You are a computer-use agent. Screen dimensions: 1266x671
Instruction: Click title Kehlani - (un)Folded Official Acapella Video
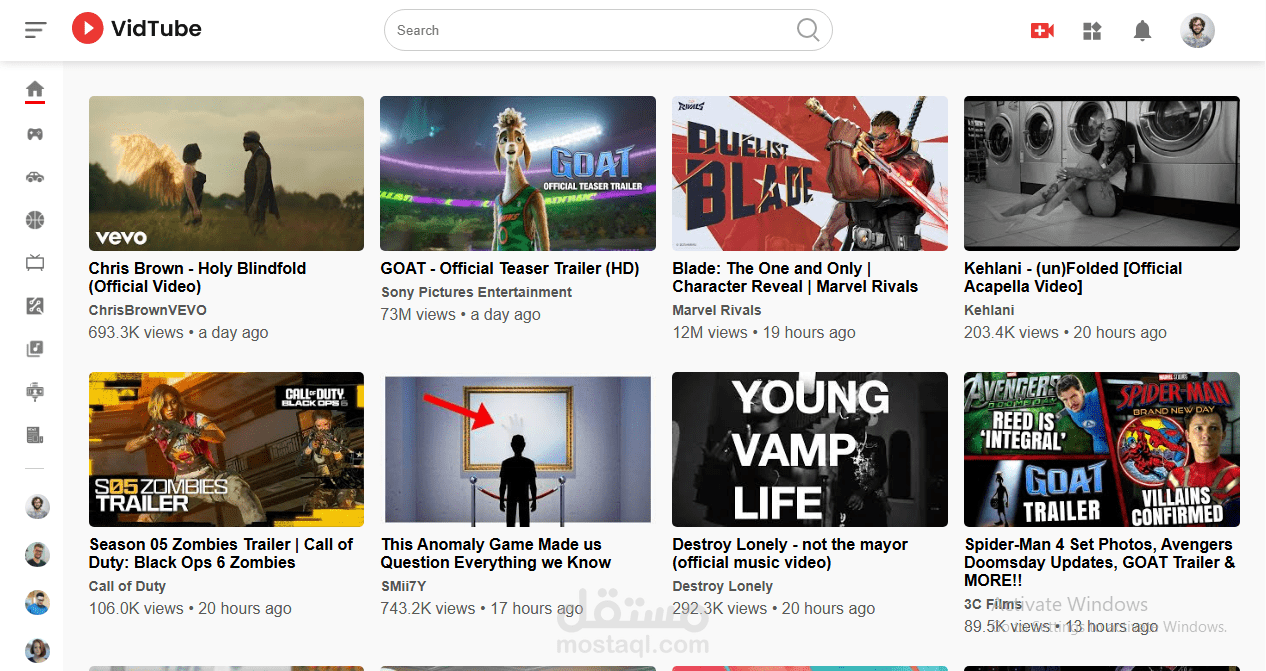click(x=1073, y=277)
